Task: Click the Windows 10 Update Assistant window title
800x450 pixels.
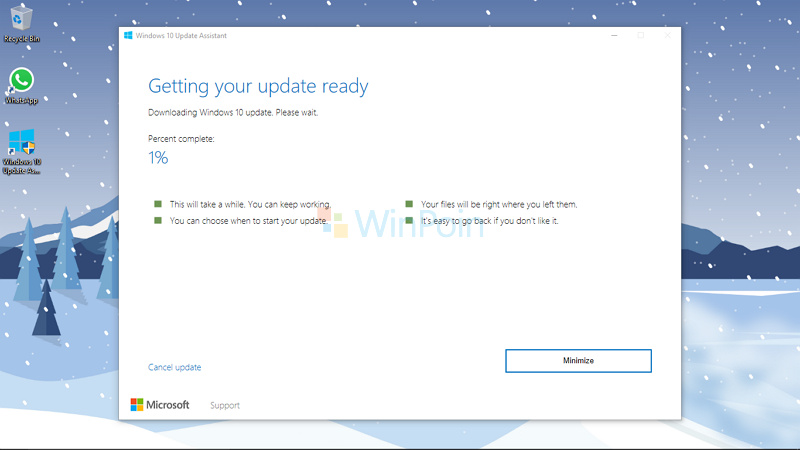Action: [181, 36]
